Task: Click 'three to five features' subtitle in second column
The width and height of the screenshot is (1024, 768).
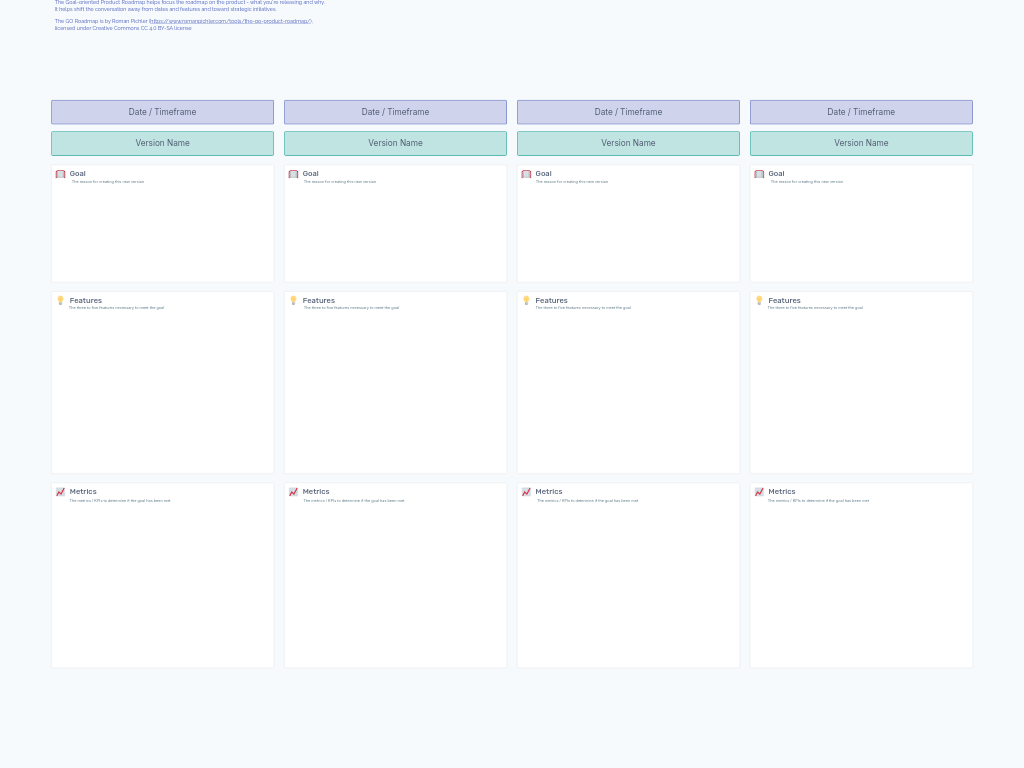Action: (351, 308)
